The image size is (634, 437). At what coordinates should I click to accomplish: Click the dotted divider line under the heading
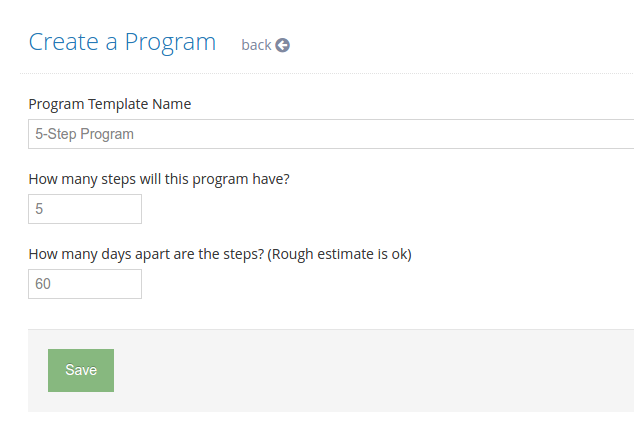click(x=327, y=74)
